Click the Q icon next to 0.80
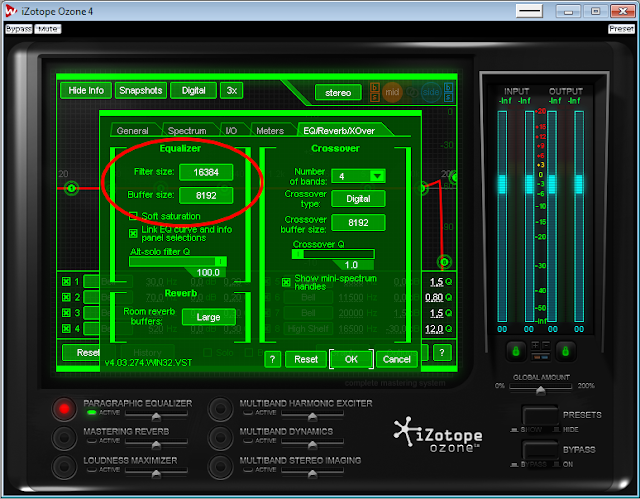This screenshot has width=640, height=499. tap(449, 297)
